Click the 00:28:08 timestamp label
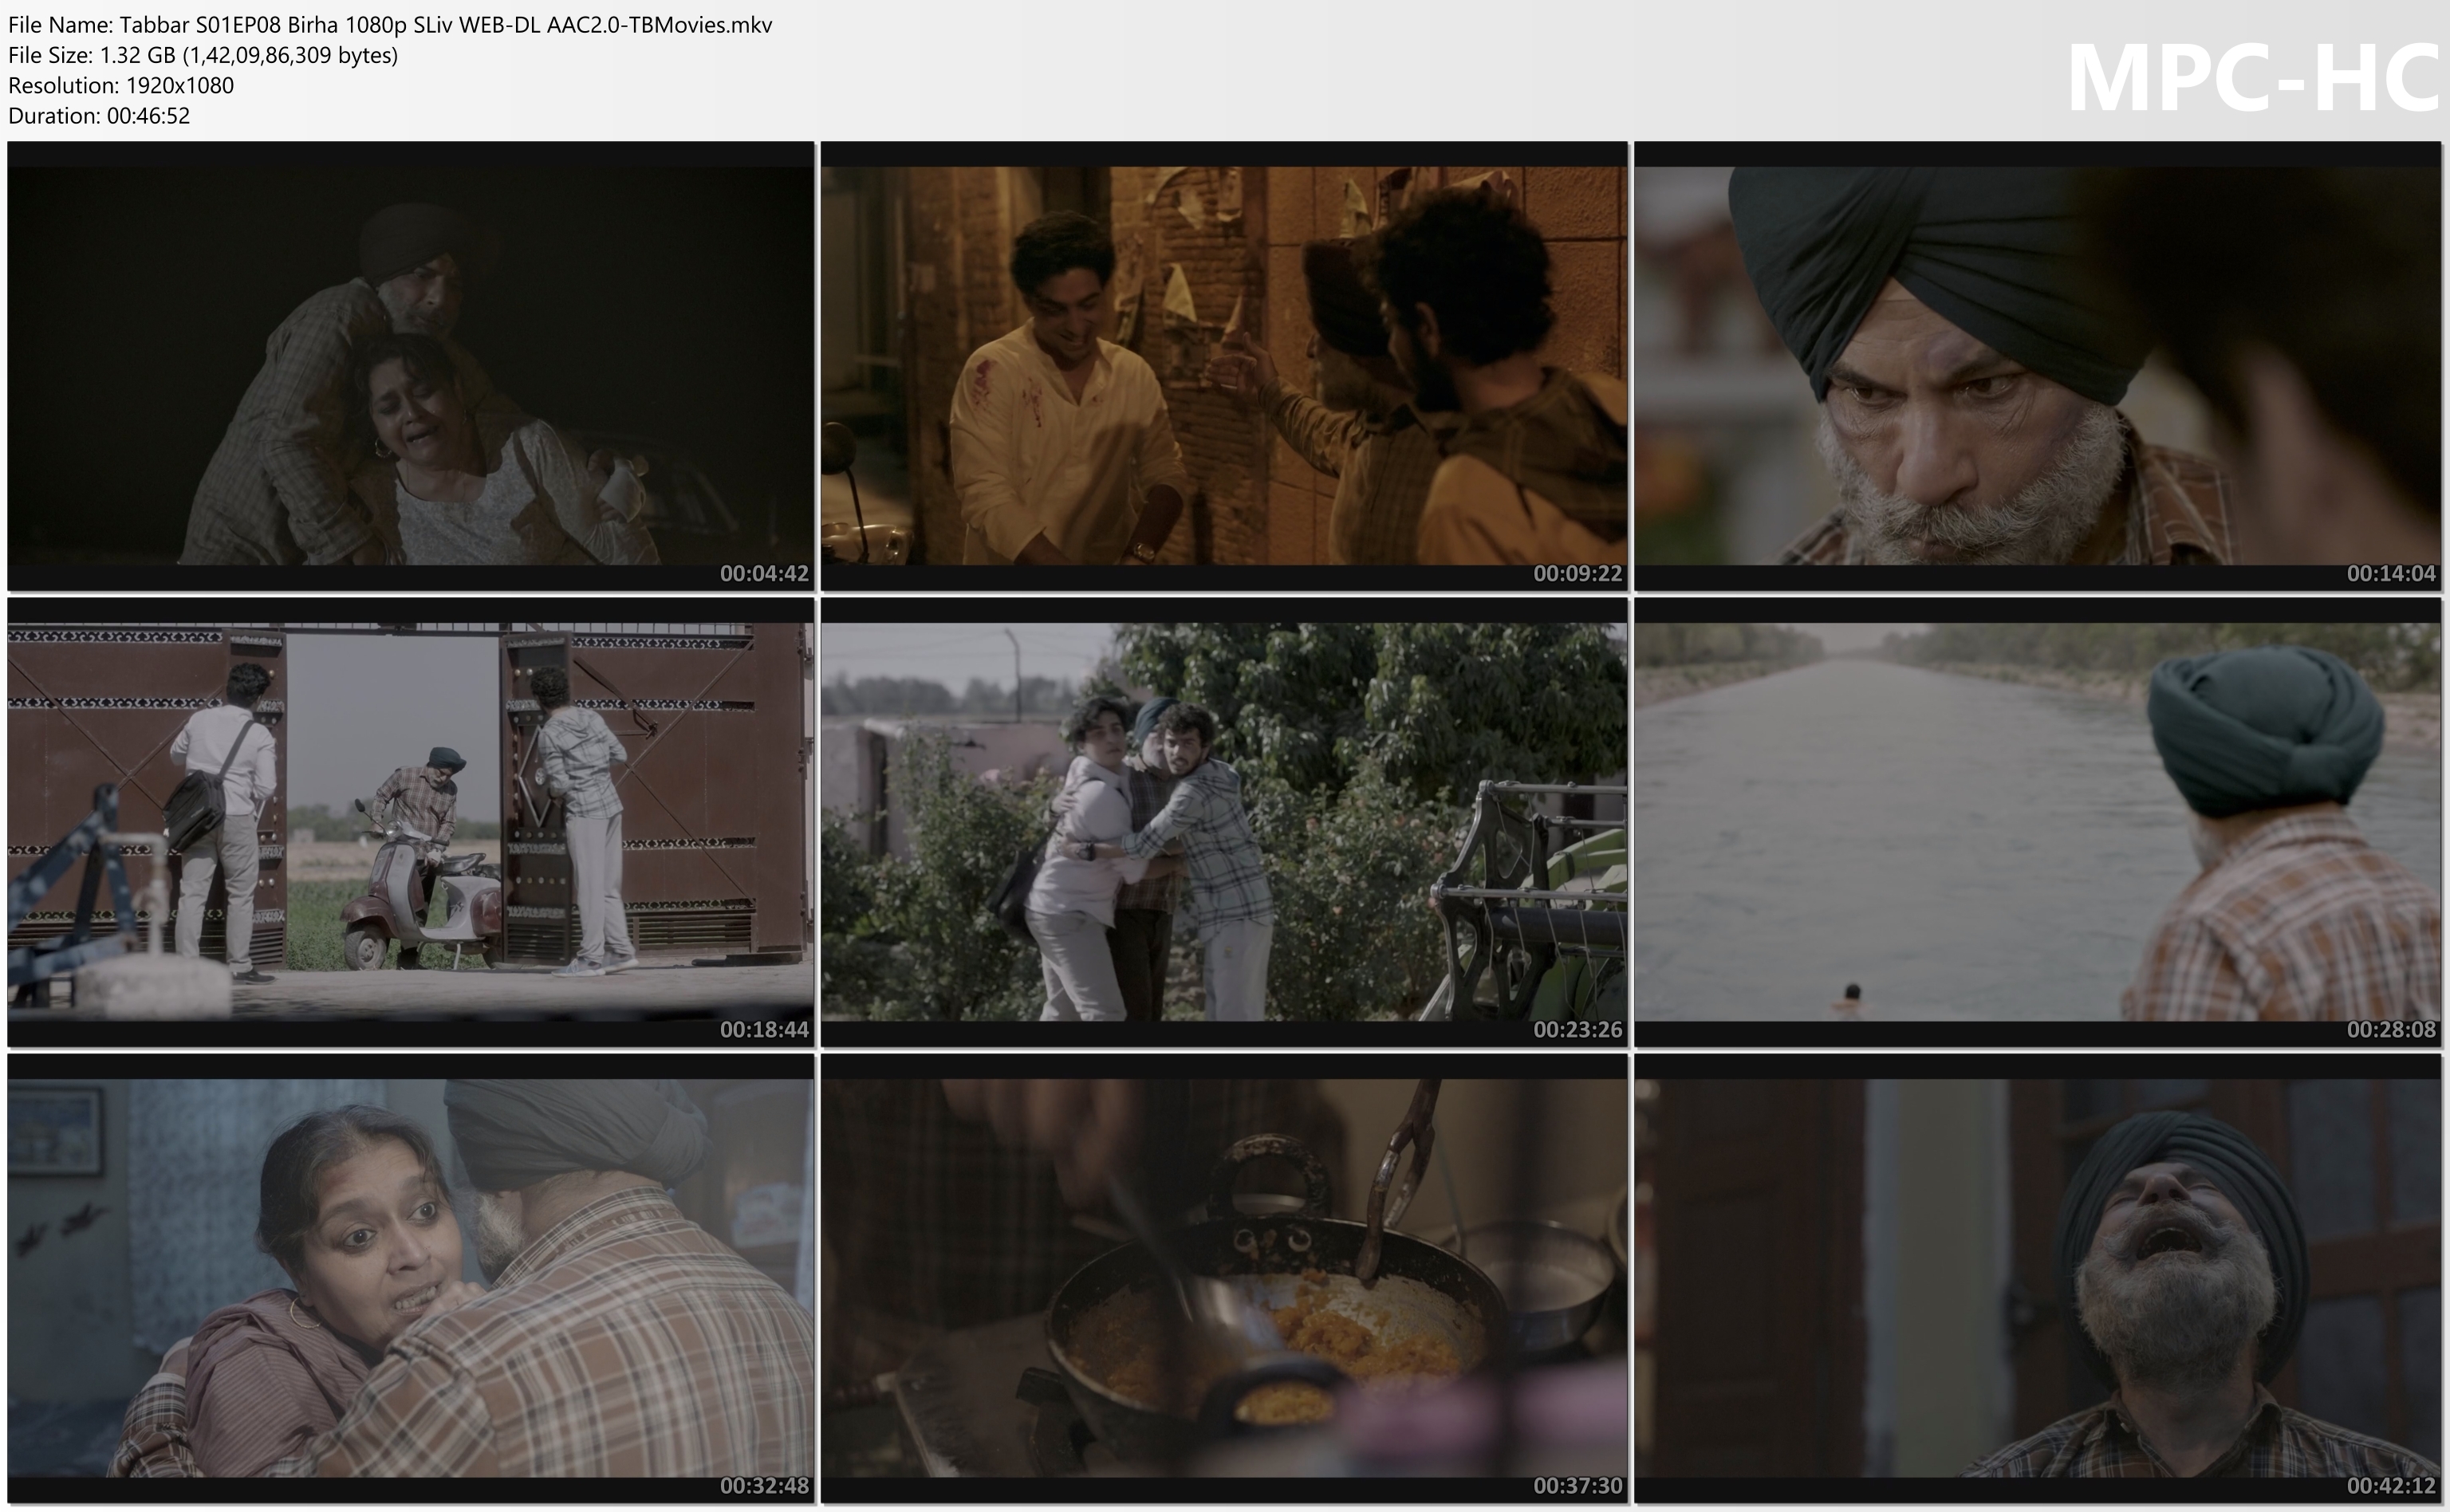 2391,1029
